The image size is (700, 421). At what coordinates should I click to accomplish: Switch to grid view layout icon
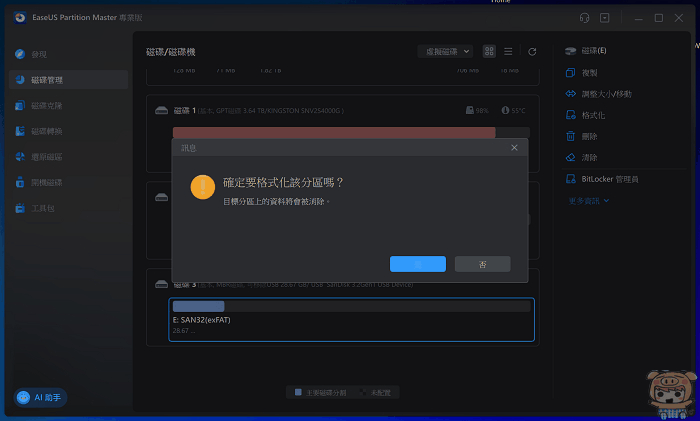point(489,51)
